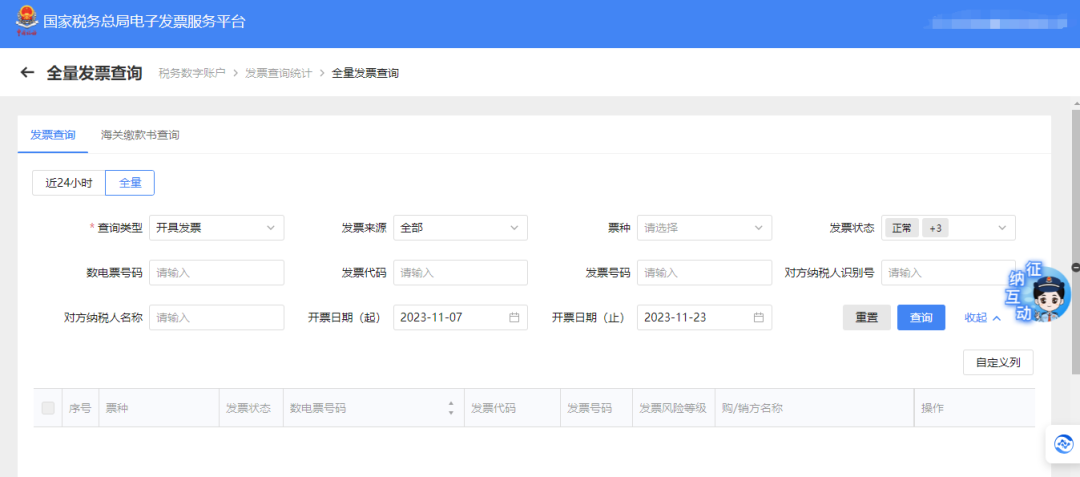Viewport: 1080px width, 477px height.
Task: Click the back arrow beside 全量发票查询
Action: [27, 73]
